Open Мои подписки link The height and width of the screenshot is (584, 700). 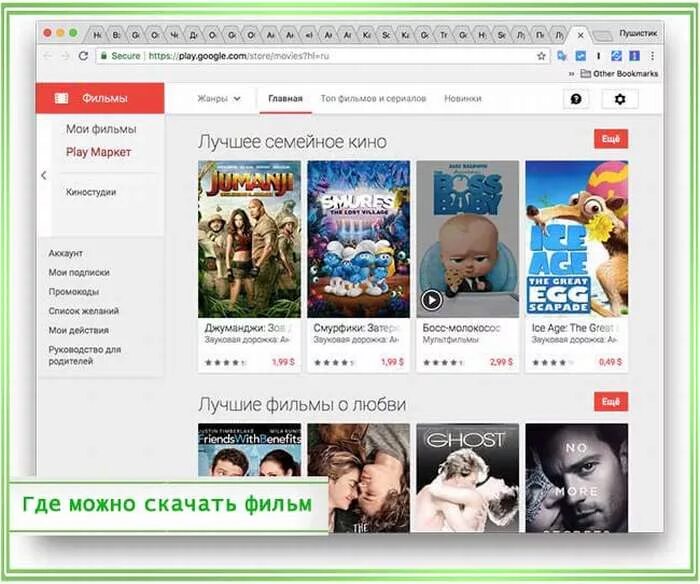point(79,272)
